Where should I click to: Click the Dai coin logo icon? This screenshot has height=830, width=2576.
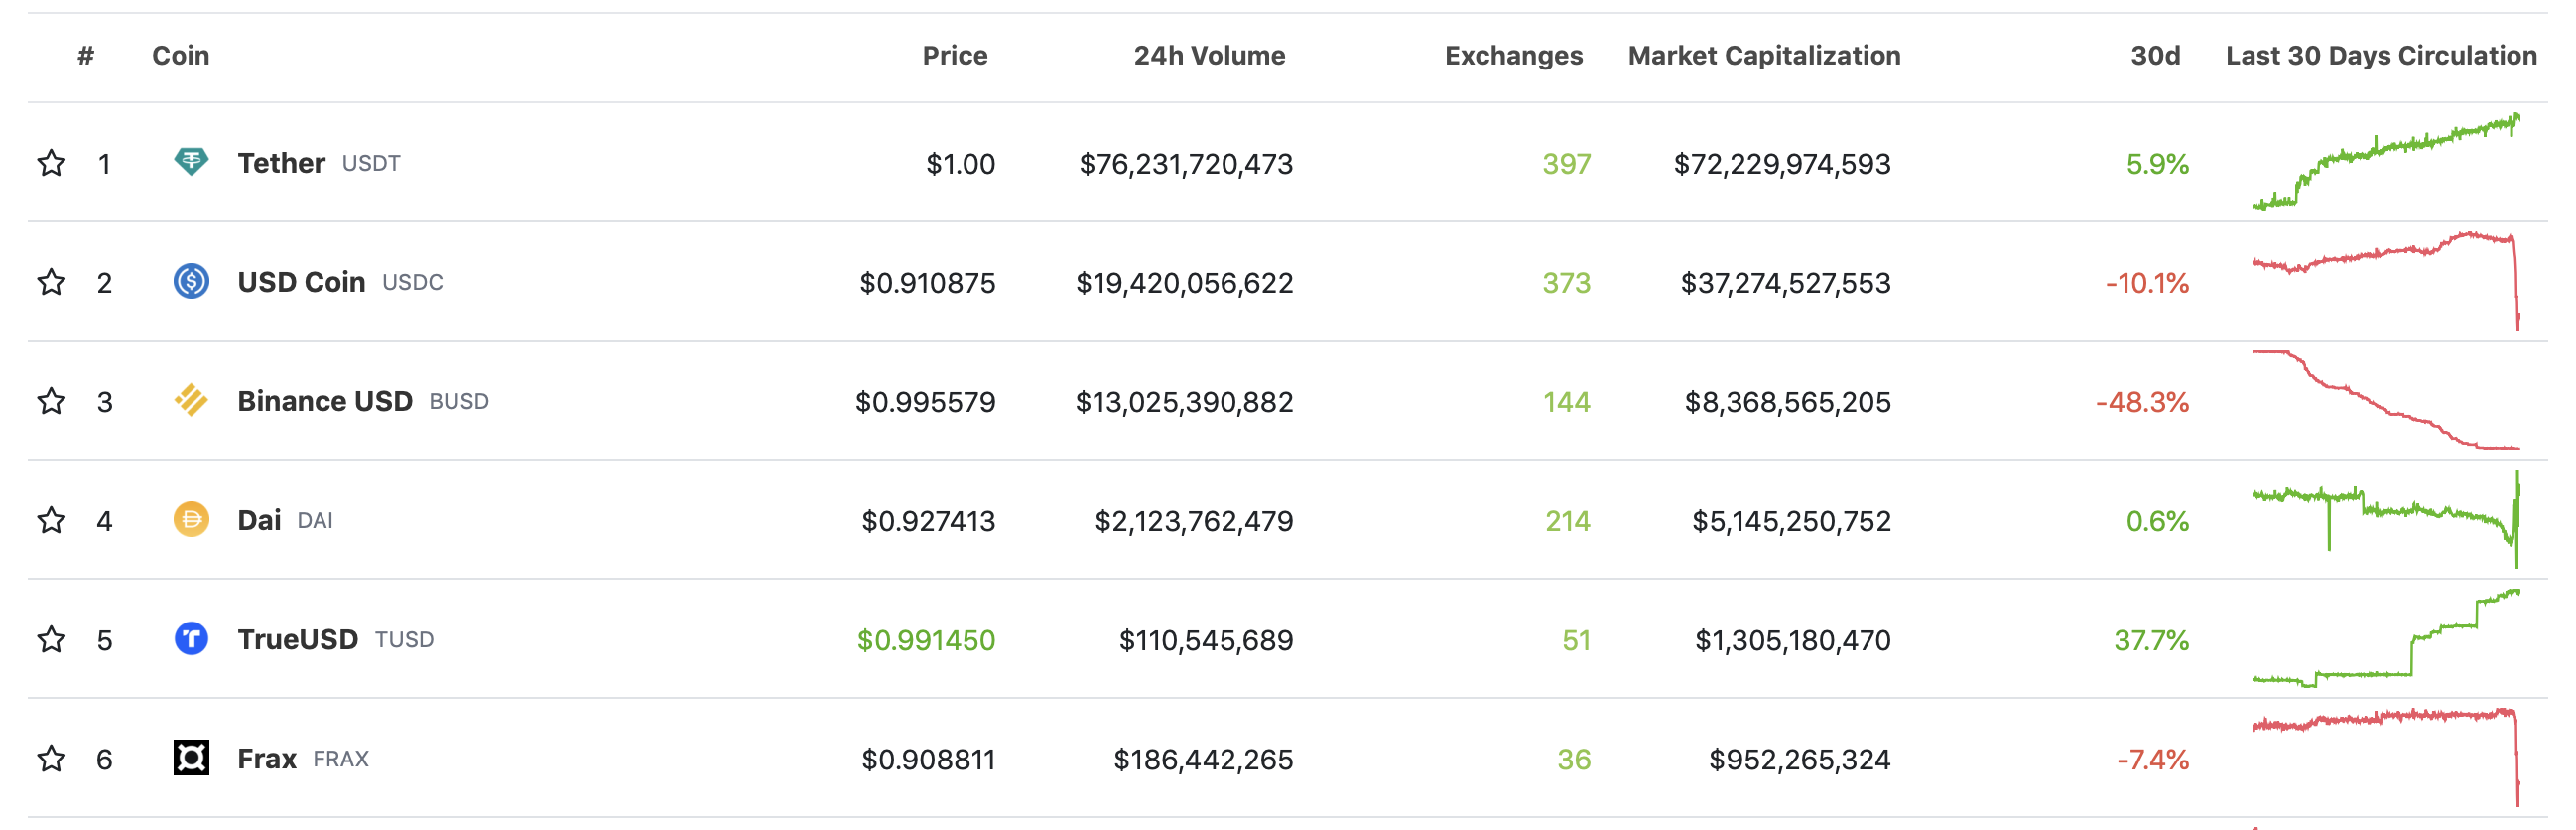tap(191, 520)
